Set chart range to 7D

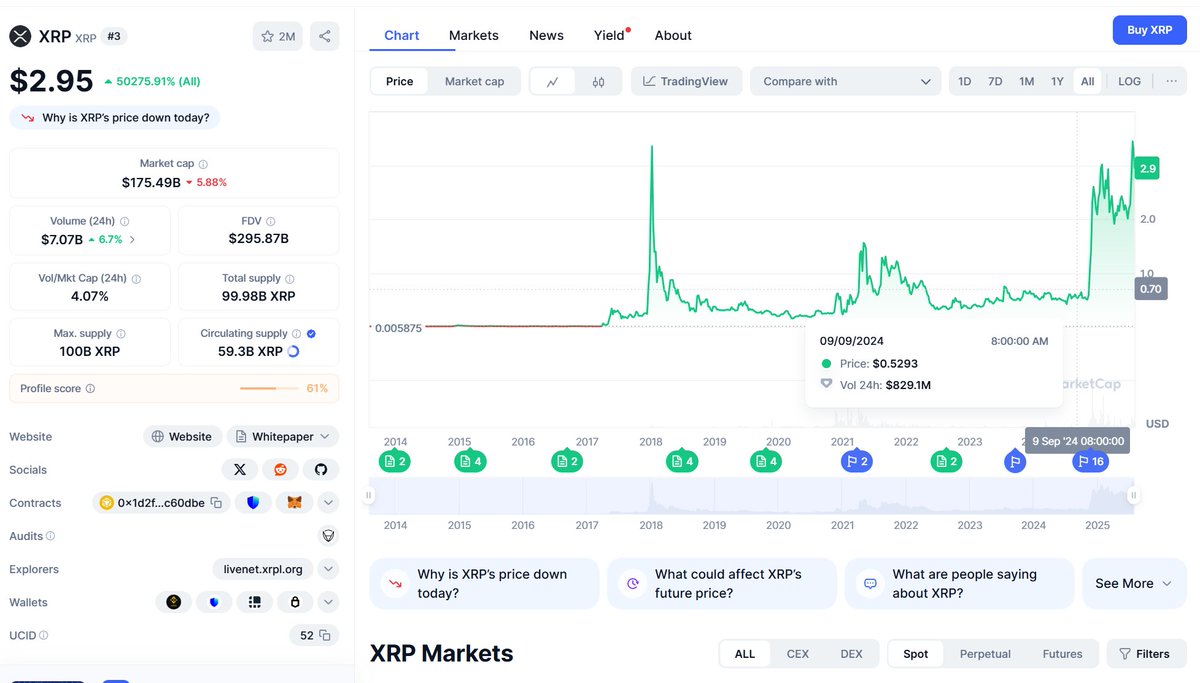click(995, 82)
